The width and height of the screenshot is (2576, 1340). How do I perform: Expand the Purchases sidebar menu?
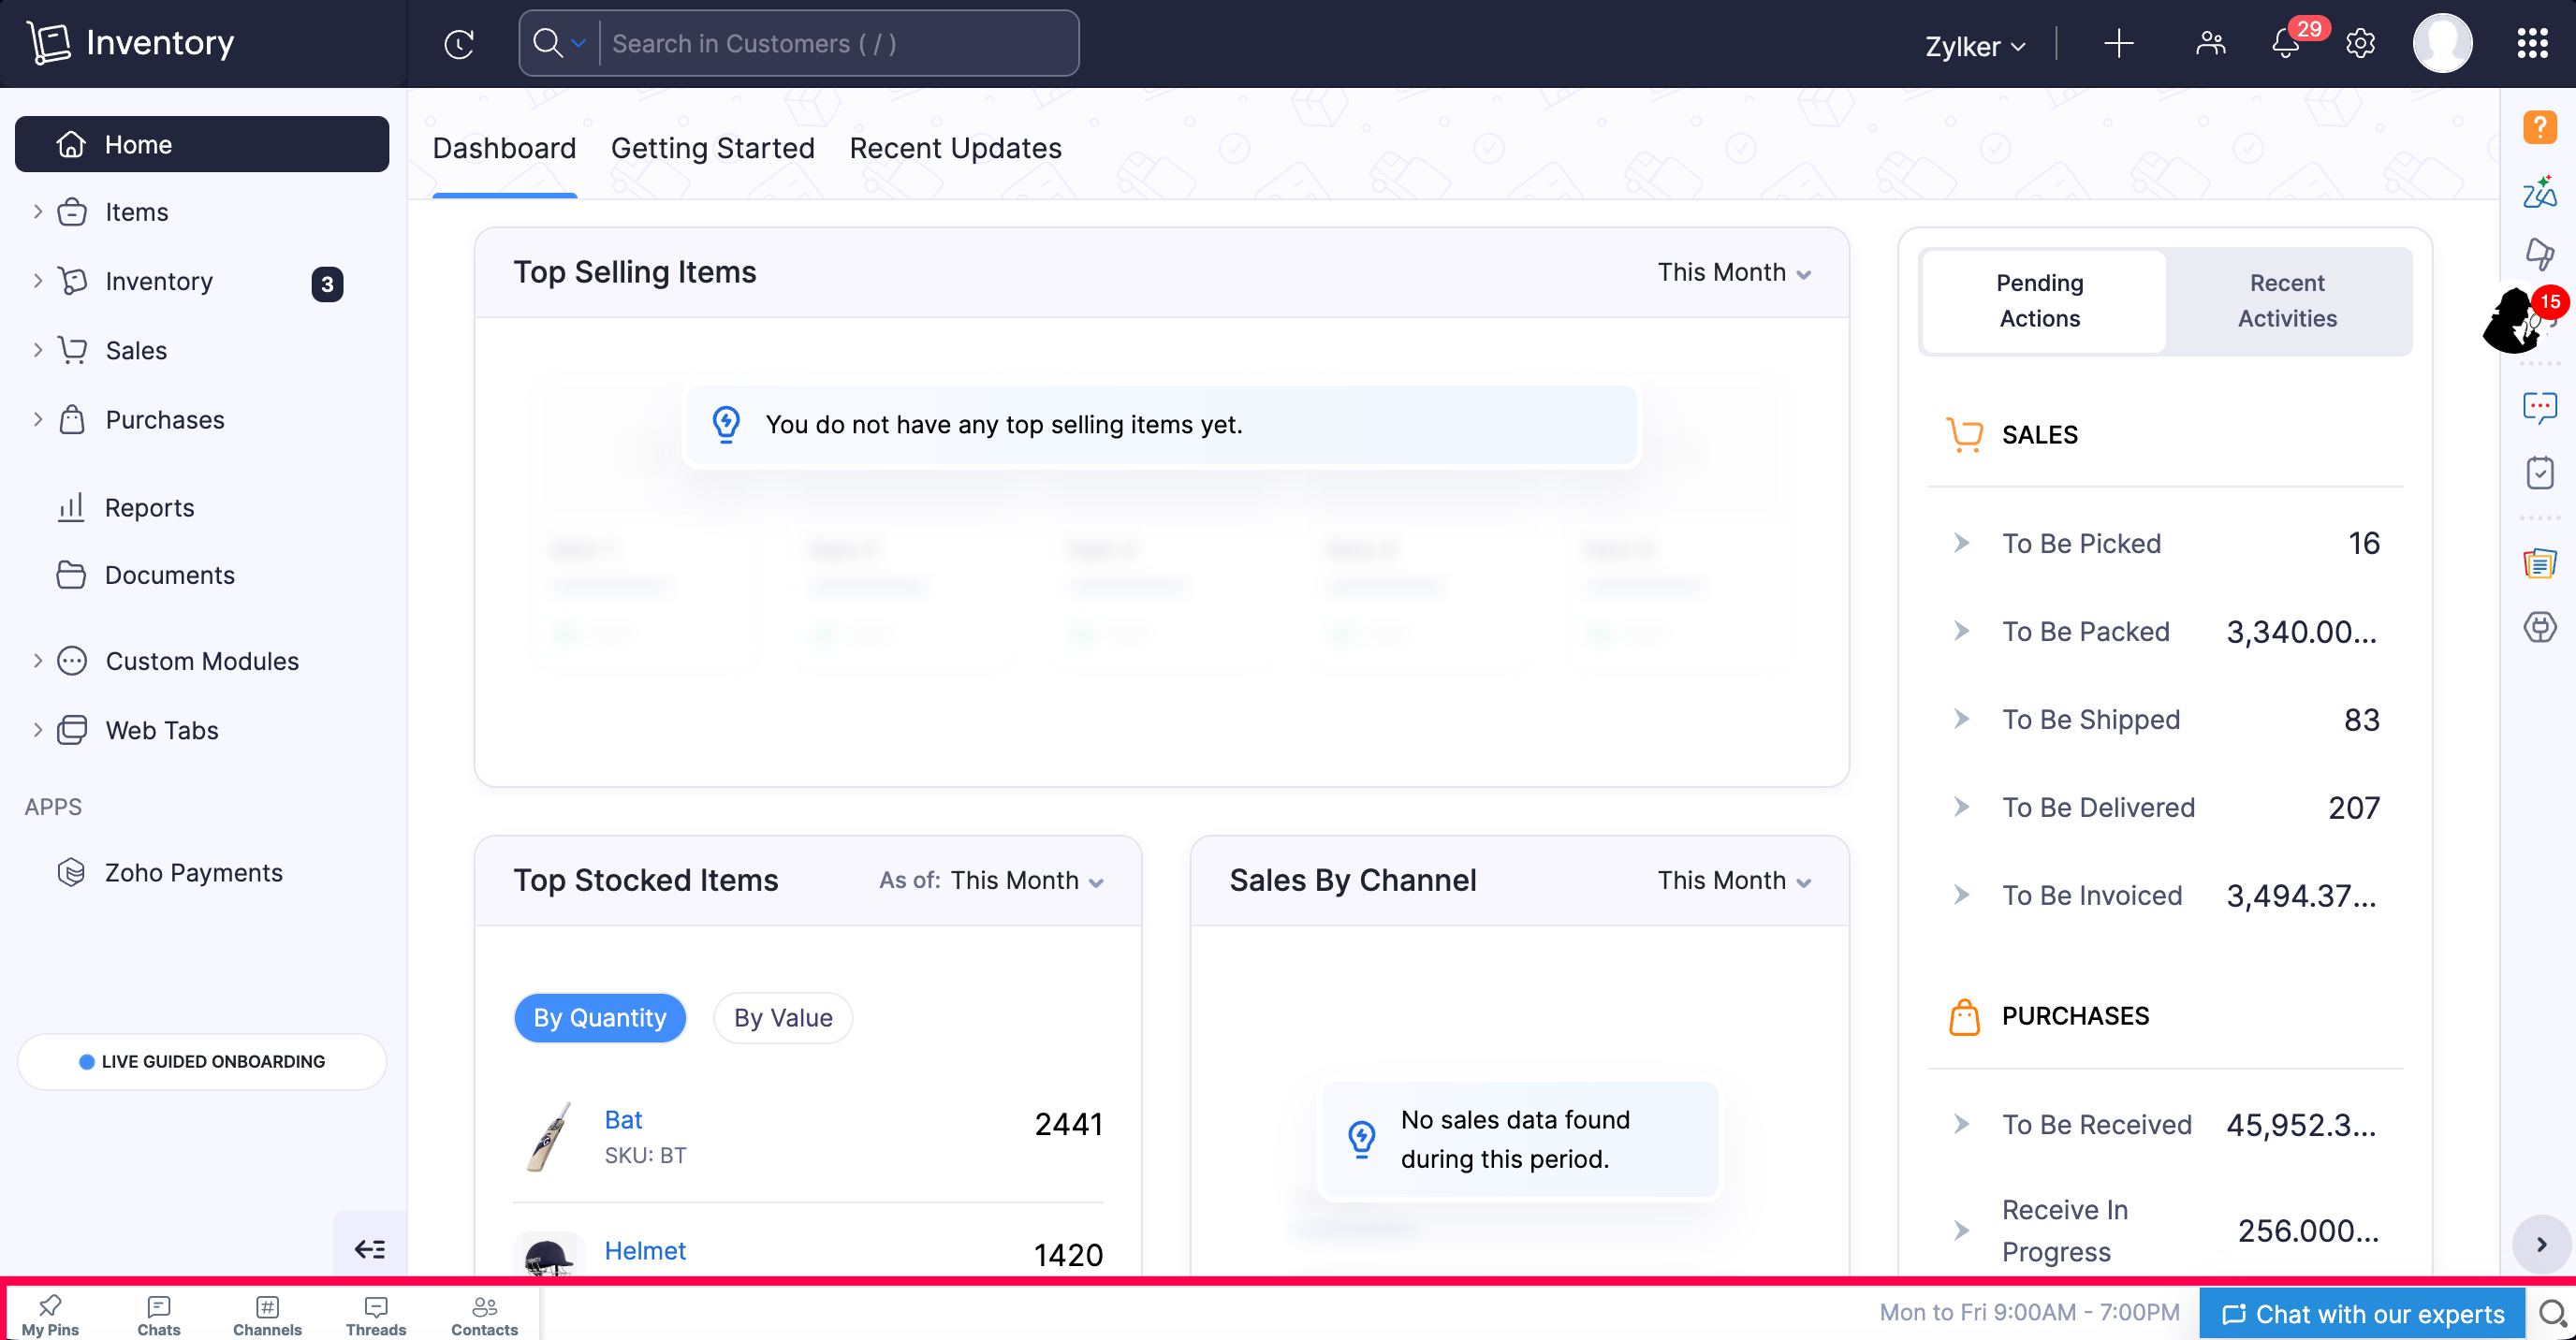pyautogui.click(x=165, y=419)
